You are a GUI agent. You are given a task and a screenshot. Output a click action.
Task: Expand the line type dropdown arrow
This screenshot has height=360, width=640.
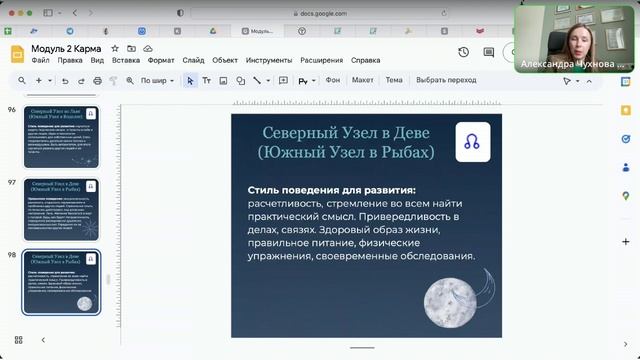268,81
